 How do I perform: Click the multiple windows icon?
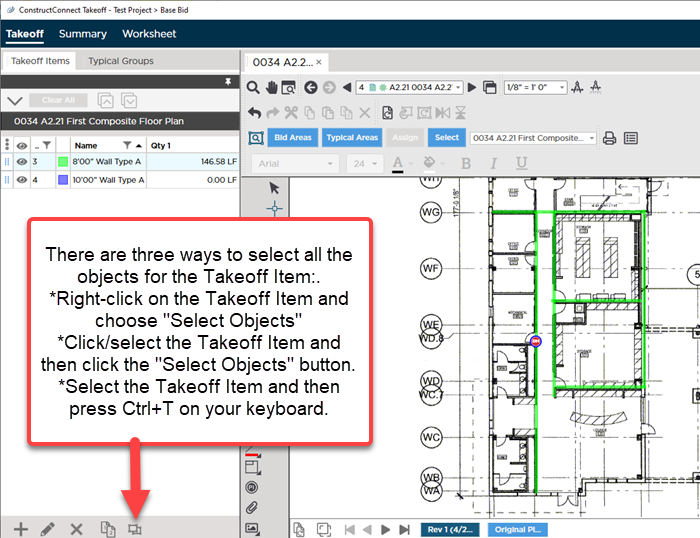tap(490, 88)
